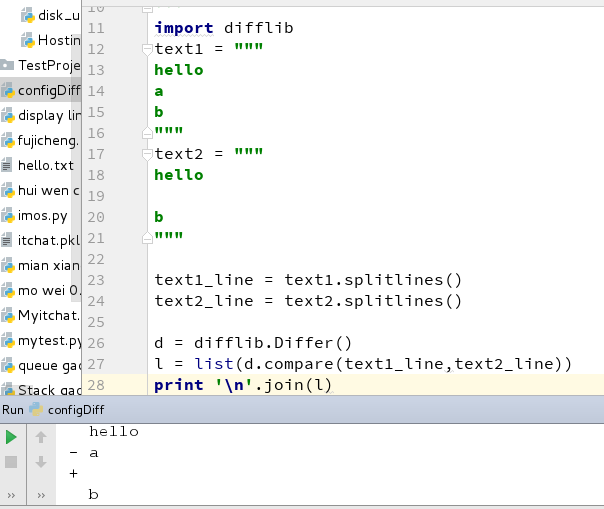This screenshot has width=604, height=509.
Task: Click line number 23 in gutter
Action: (96, 280)
